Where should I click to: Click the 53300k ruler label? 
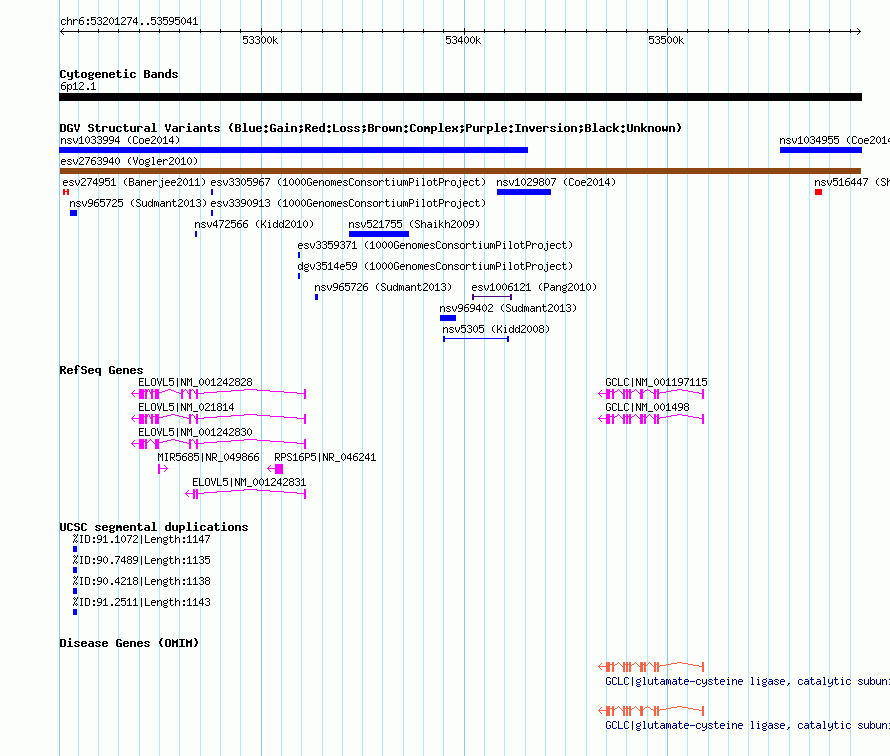click(260, 40)
